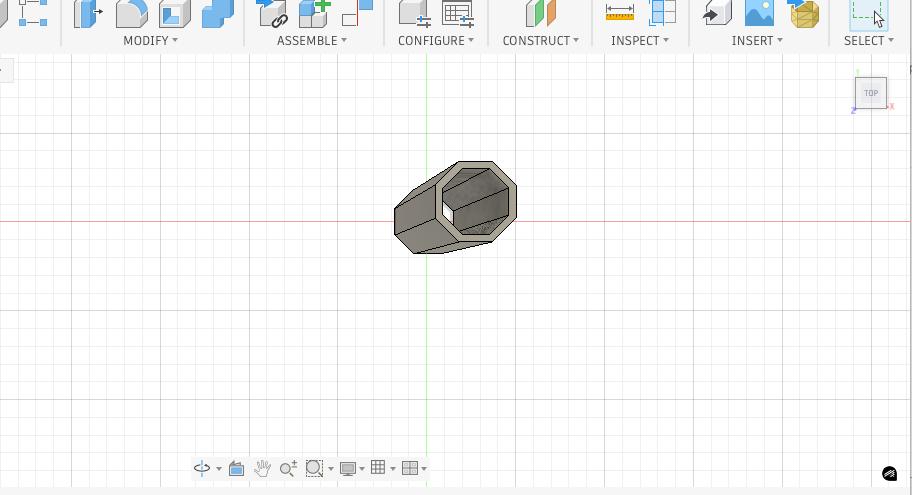The width and height of the screenshot is (912, 495).
Task: Select the Shell tool
Action: tap(175, 13)
